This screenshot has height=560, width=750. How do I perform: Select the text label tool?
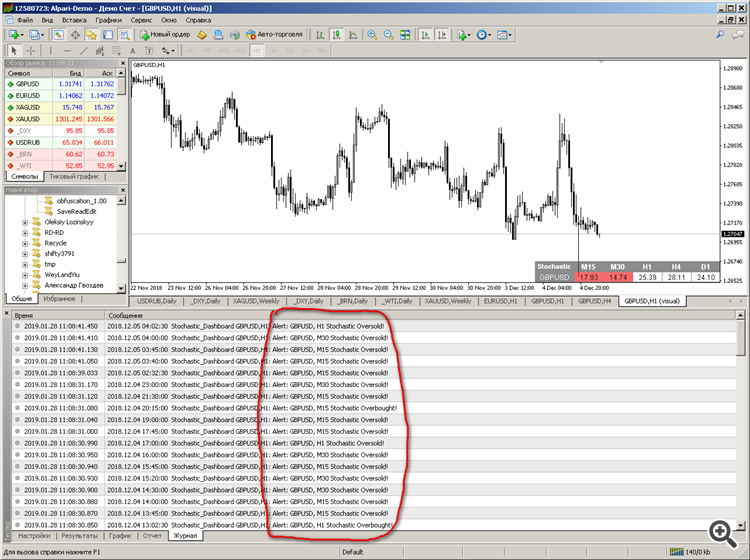149,51
